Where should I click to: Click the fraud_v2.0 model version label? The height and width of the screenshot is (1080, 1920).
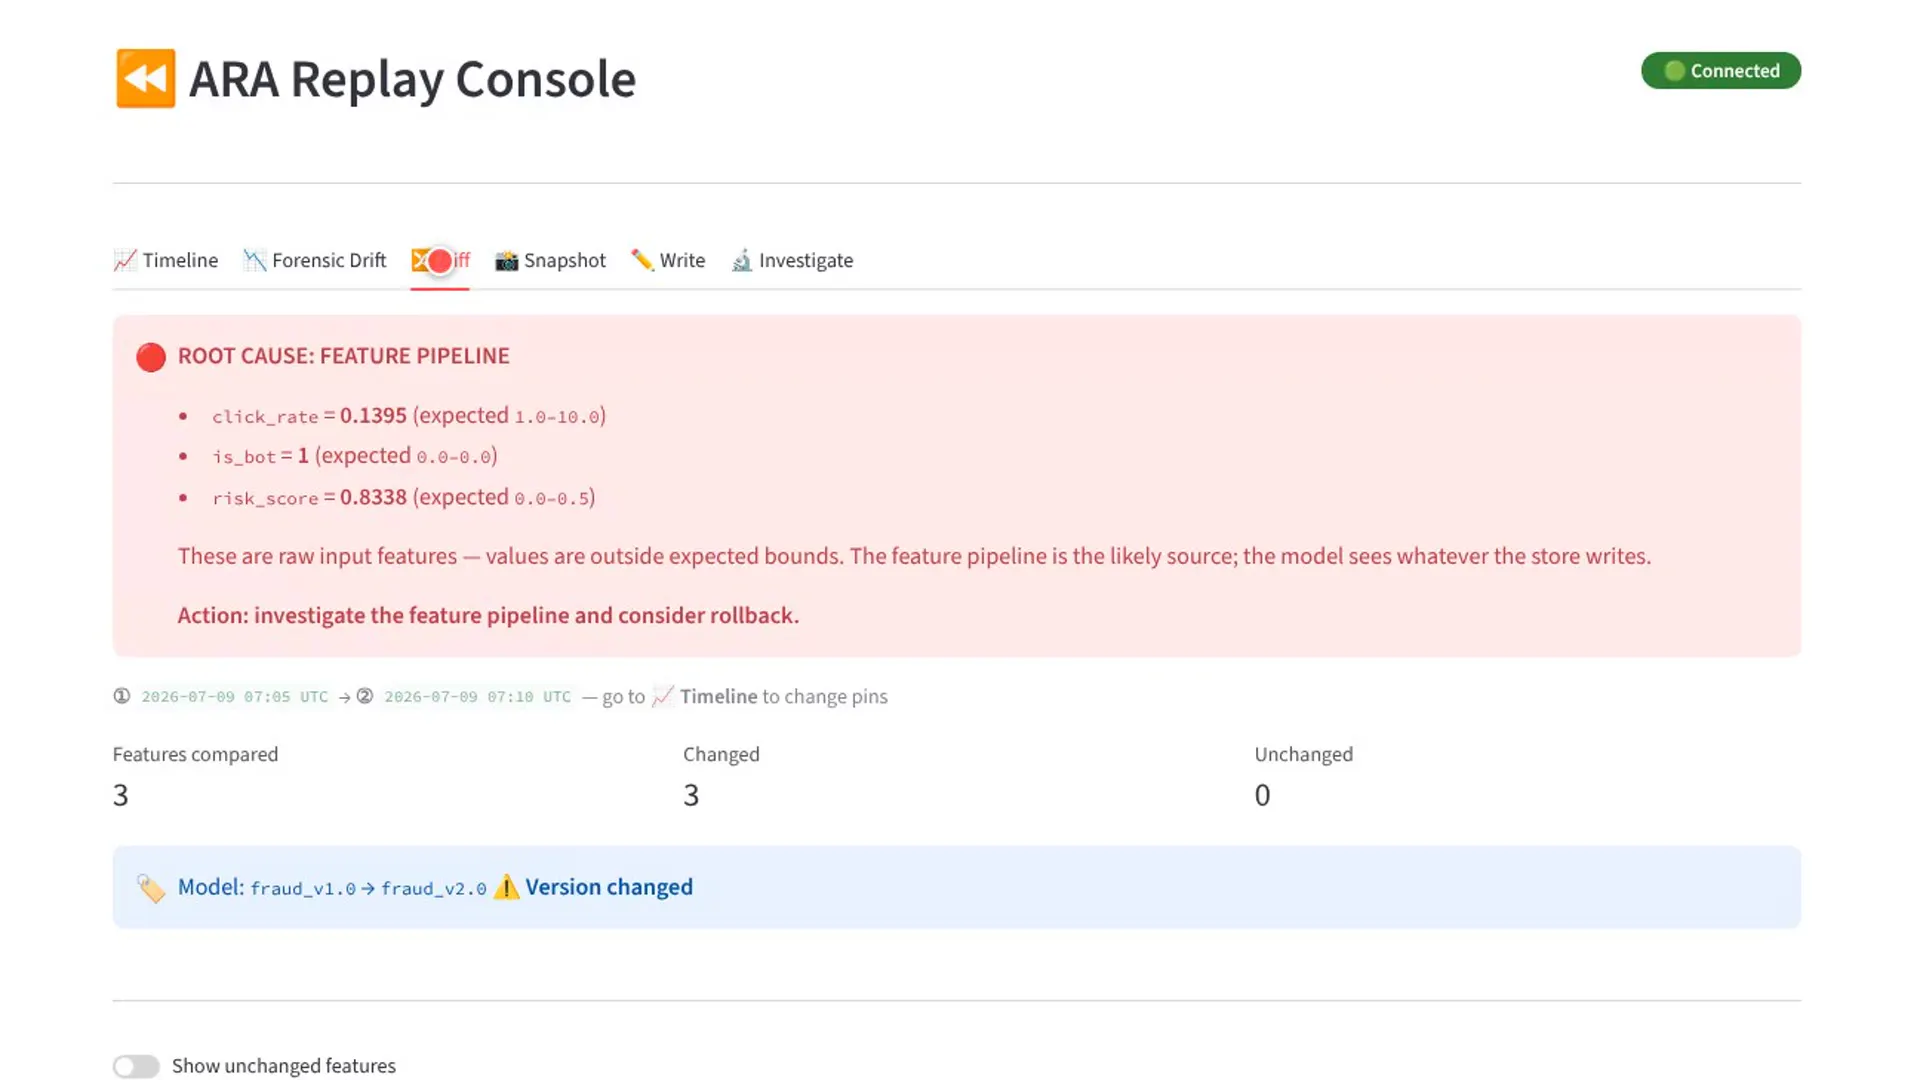tap(434, 889)
